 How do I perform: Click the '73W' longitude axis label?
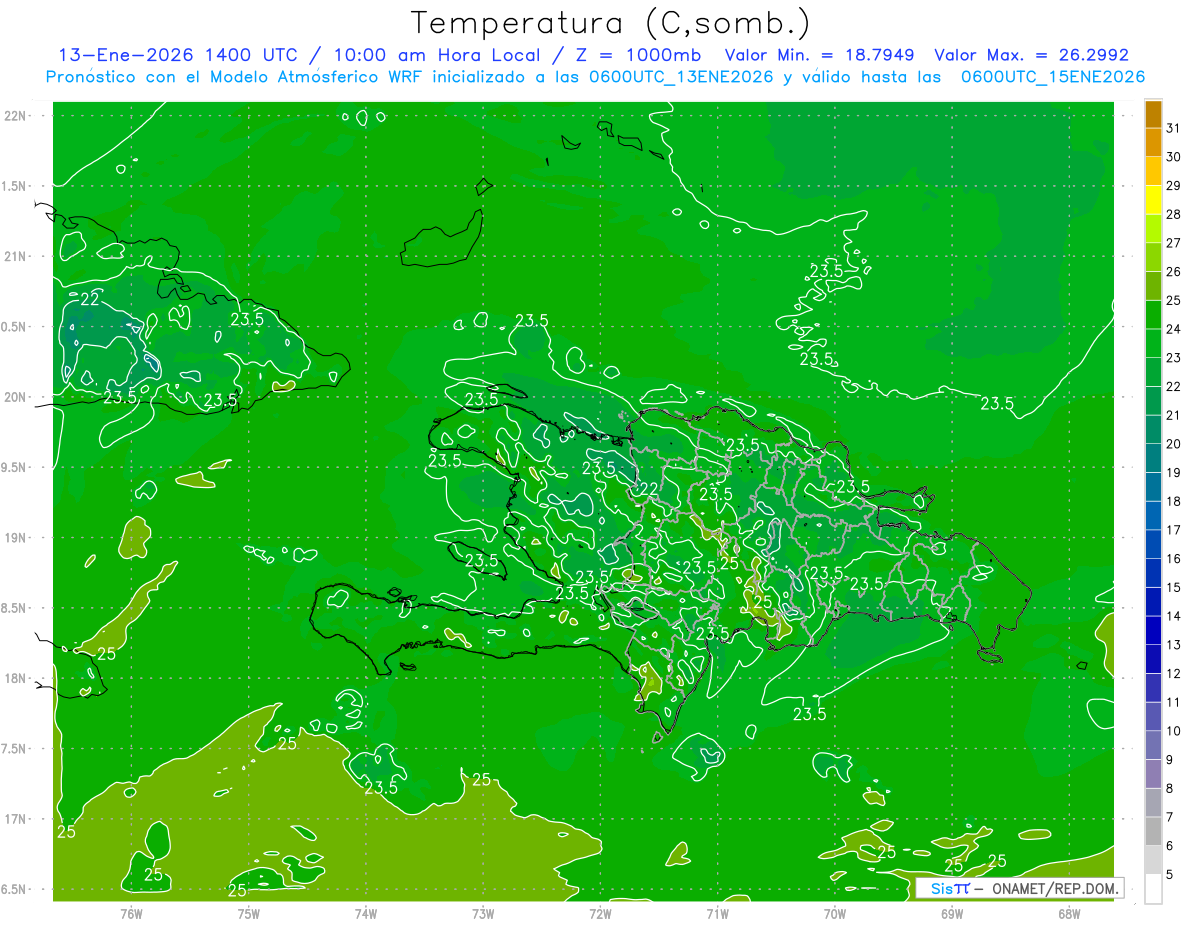(483, 914)
